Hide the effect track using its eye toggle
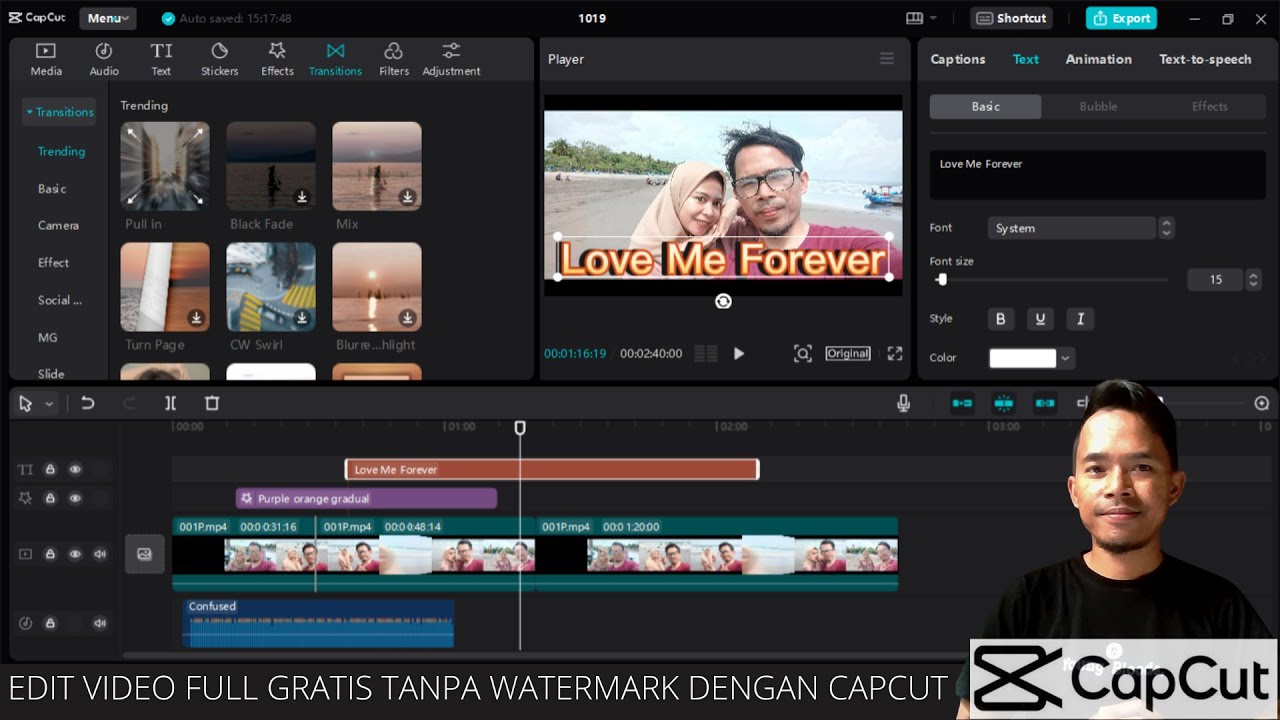This screenshot has height=720, width=1280. [75, 498]
